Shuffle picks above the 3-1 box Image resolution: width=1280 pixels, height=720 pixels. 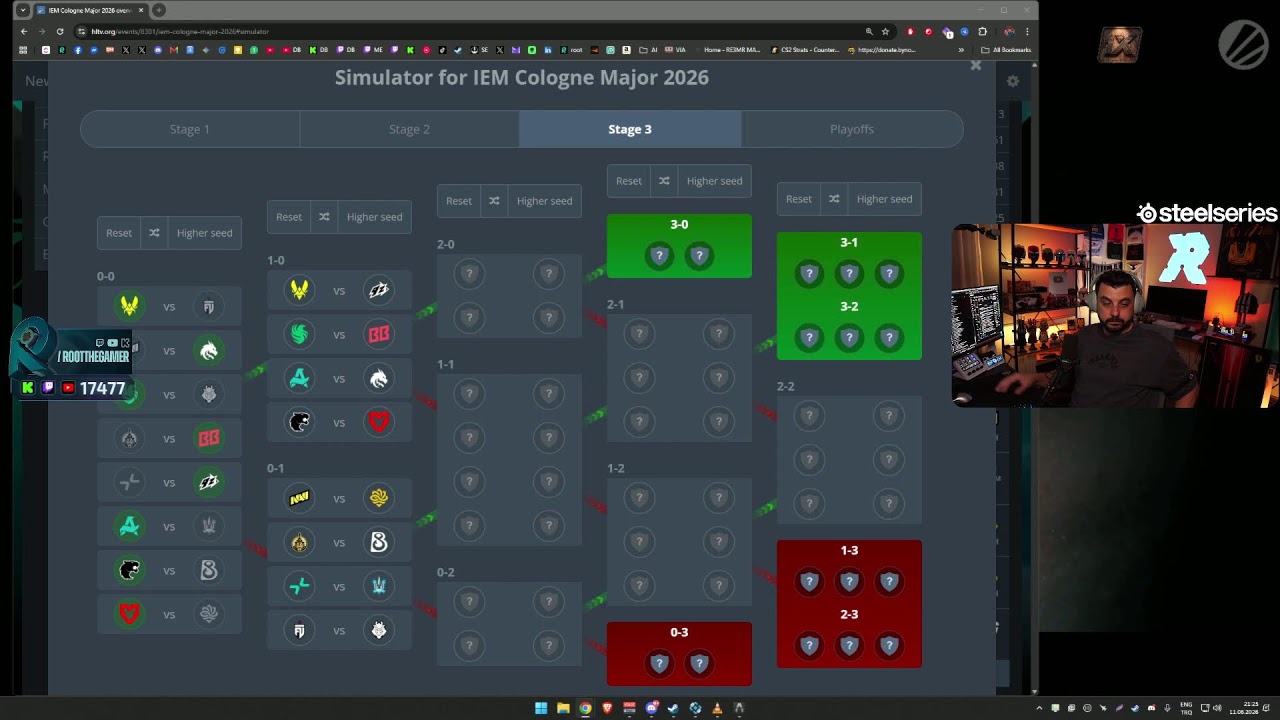pos(834,199)
